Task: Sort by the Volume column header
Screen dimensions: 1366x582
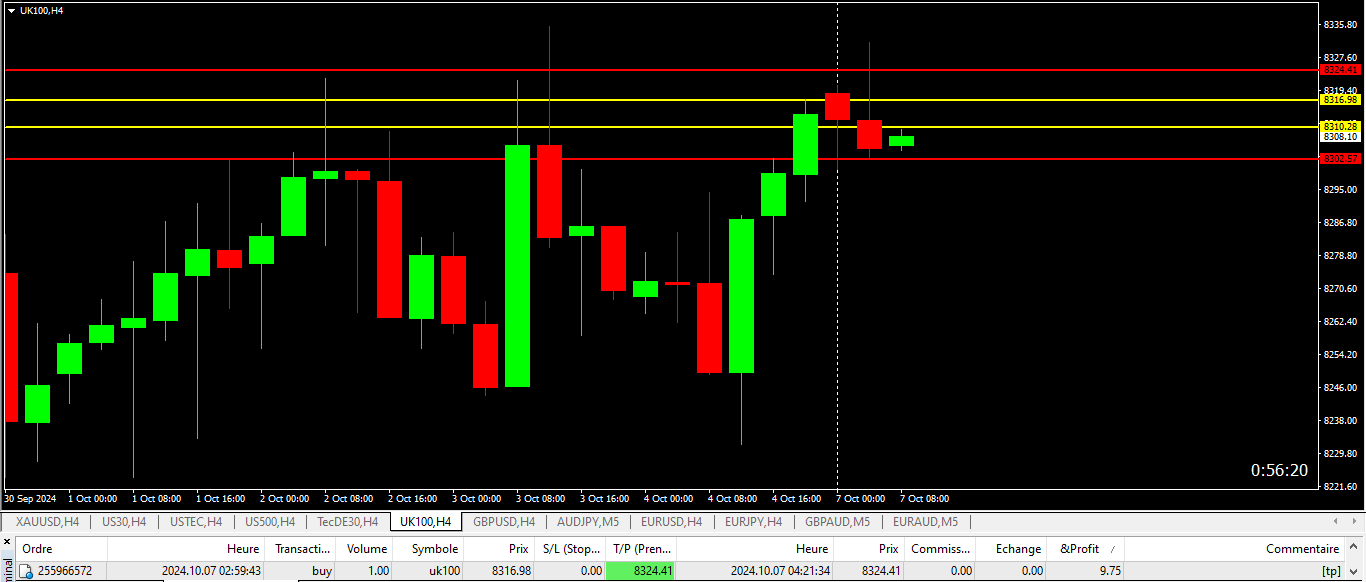Action: [x=366, y=549]
